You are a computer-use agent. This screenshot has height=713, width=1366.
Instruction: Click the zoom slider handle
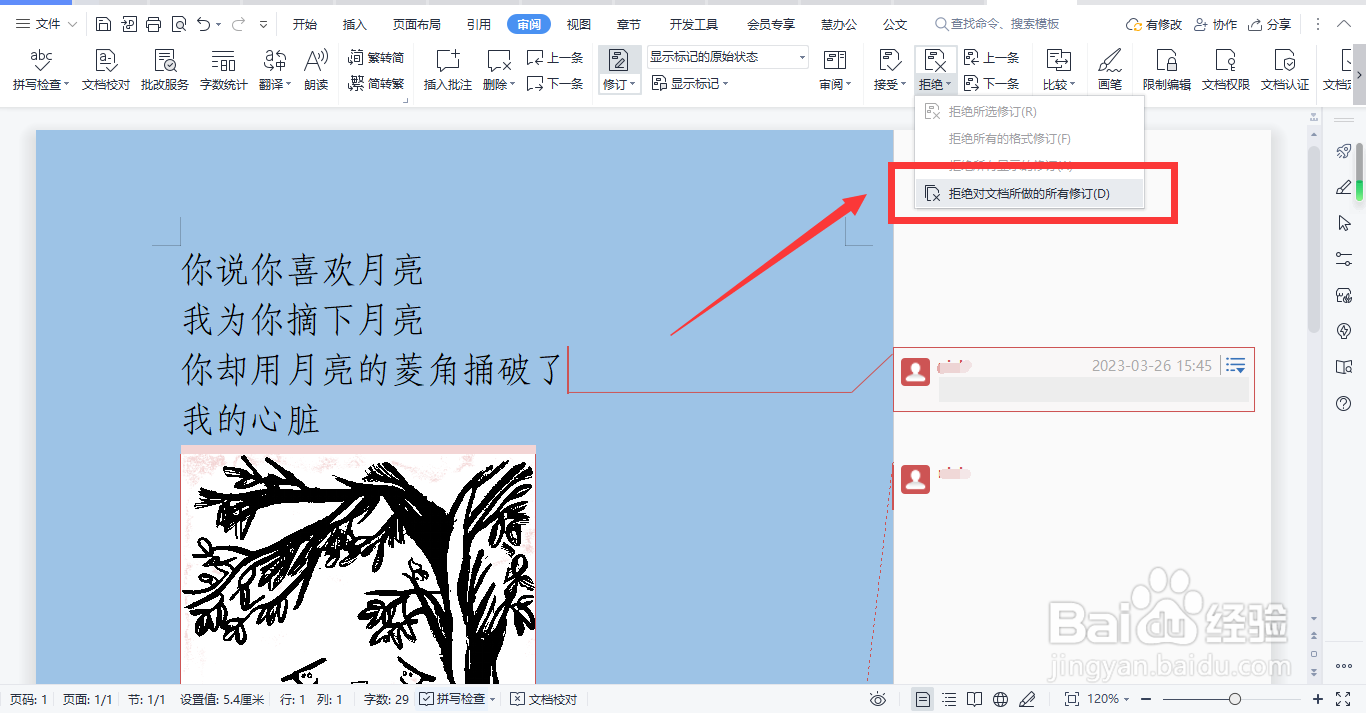pos(1235,699)
